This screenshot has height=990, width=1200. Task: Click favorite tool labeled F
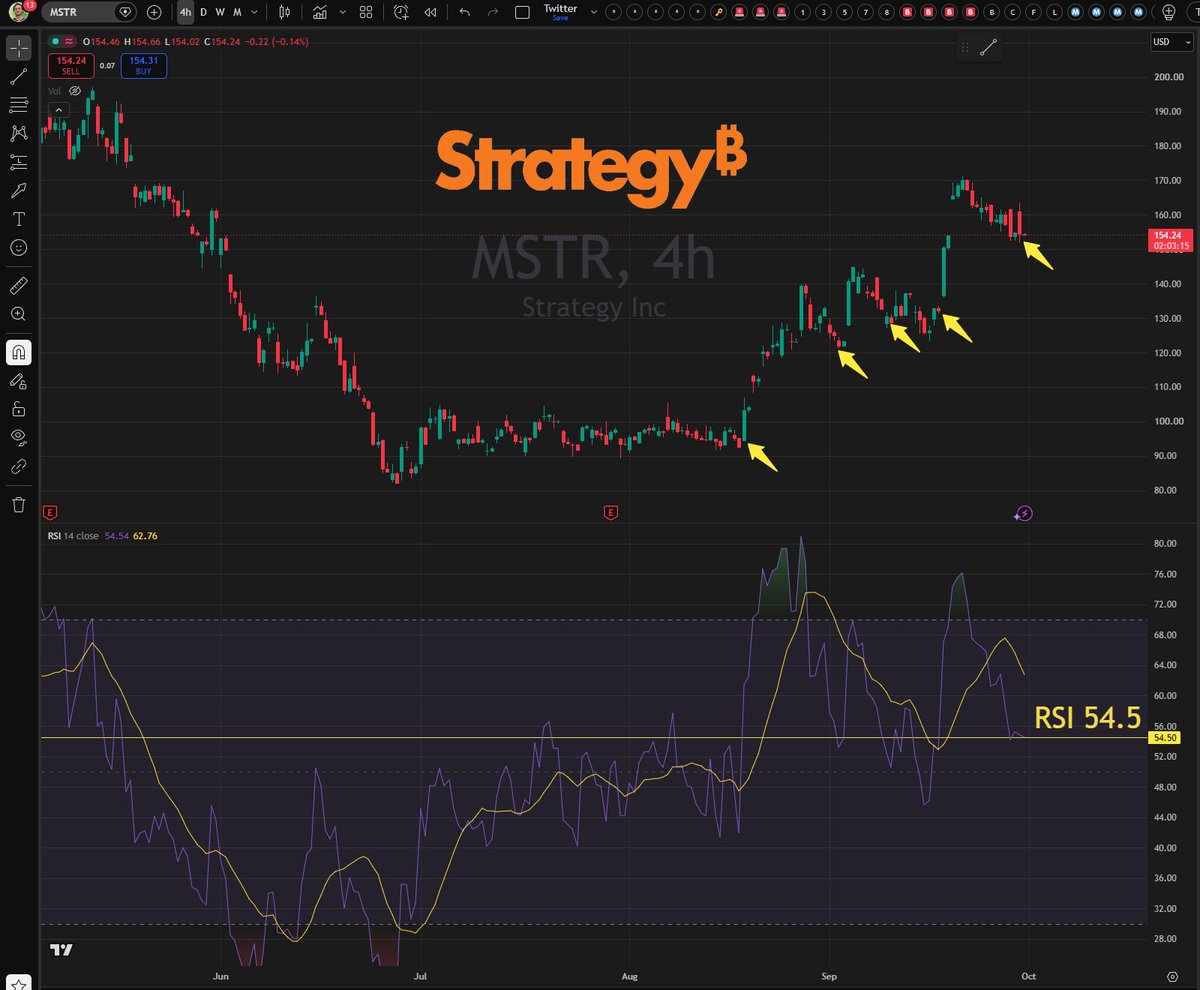1034,12
